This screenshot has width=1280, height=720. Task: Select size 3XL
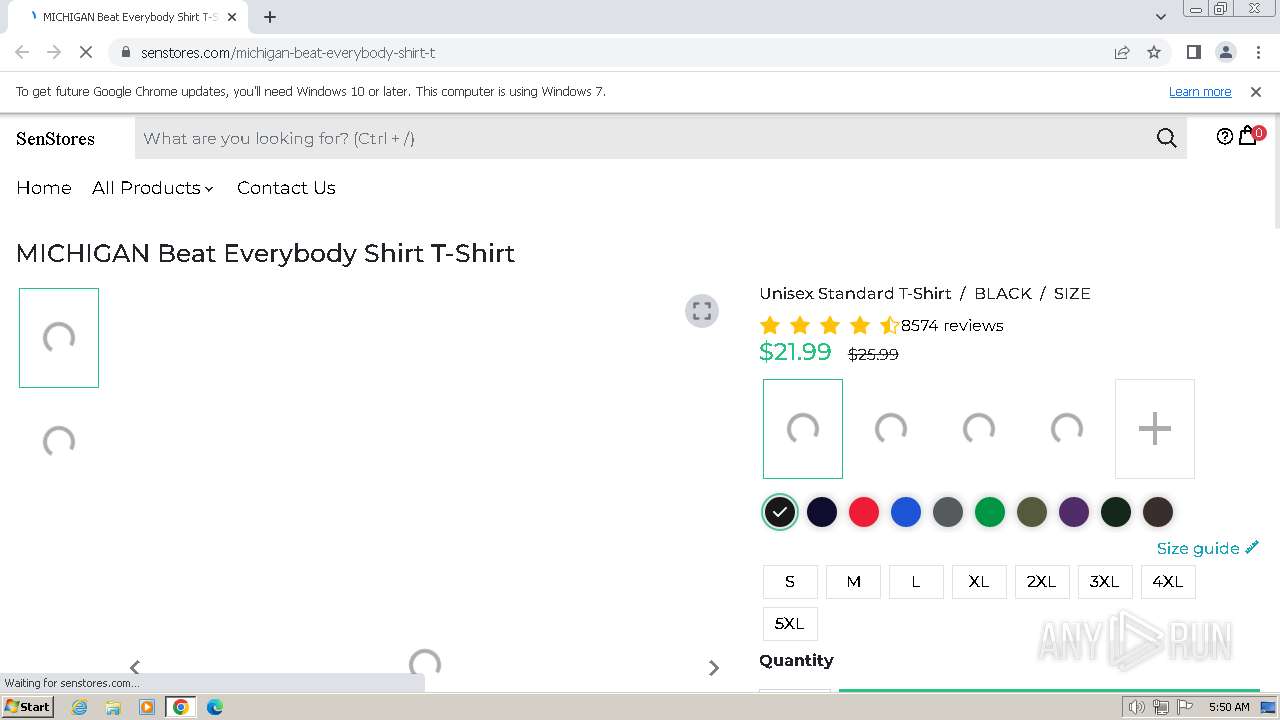[1105, 582]
